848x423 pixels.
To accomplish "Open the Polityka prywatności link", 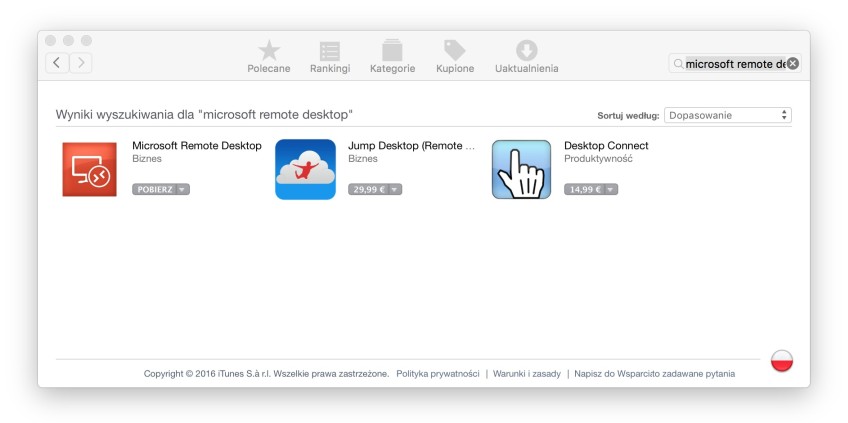I will point(438,374).
